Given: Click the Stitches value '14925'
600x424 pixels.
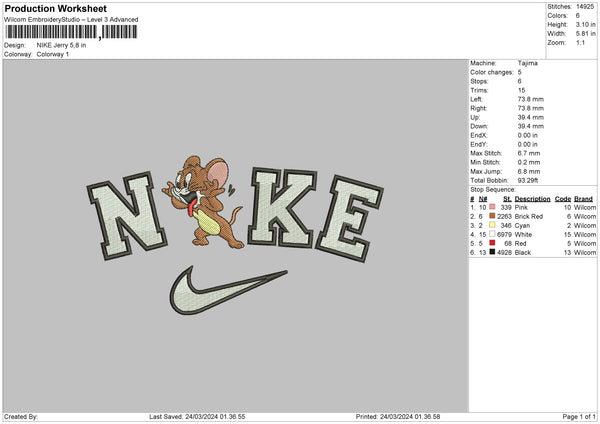Looking at the screenshot, I should pyautogui.click(x=585, y=7).
